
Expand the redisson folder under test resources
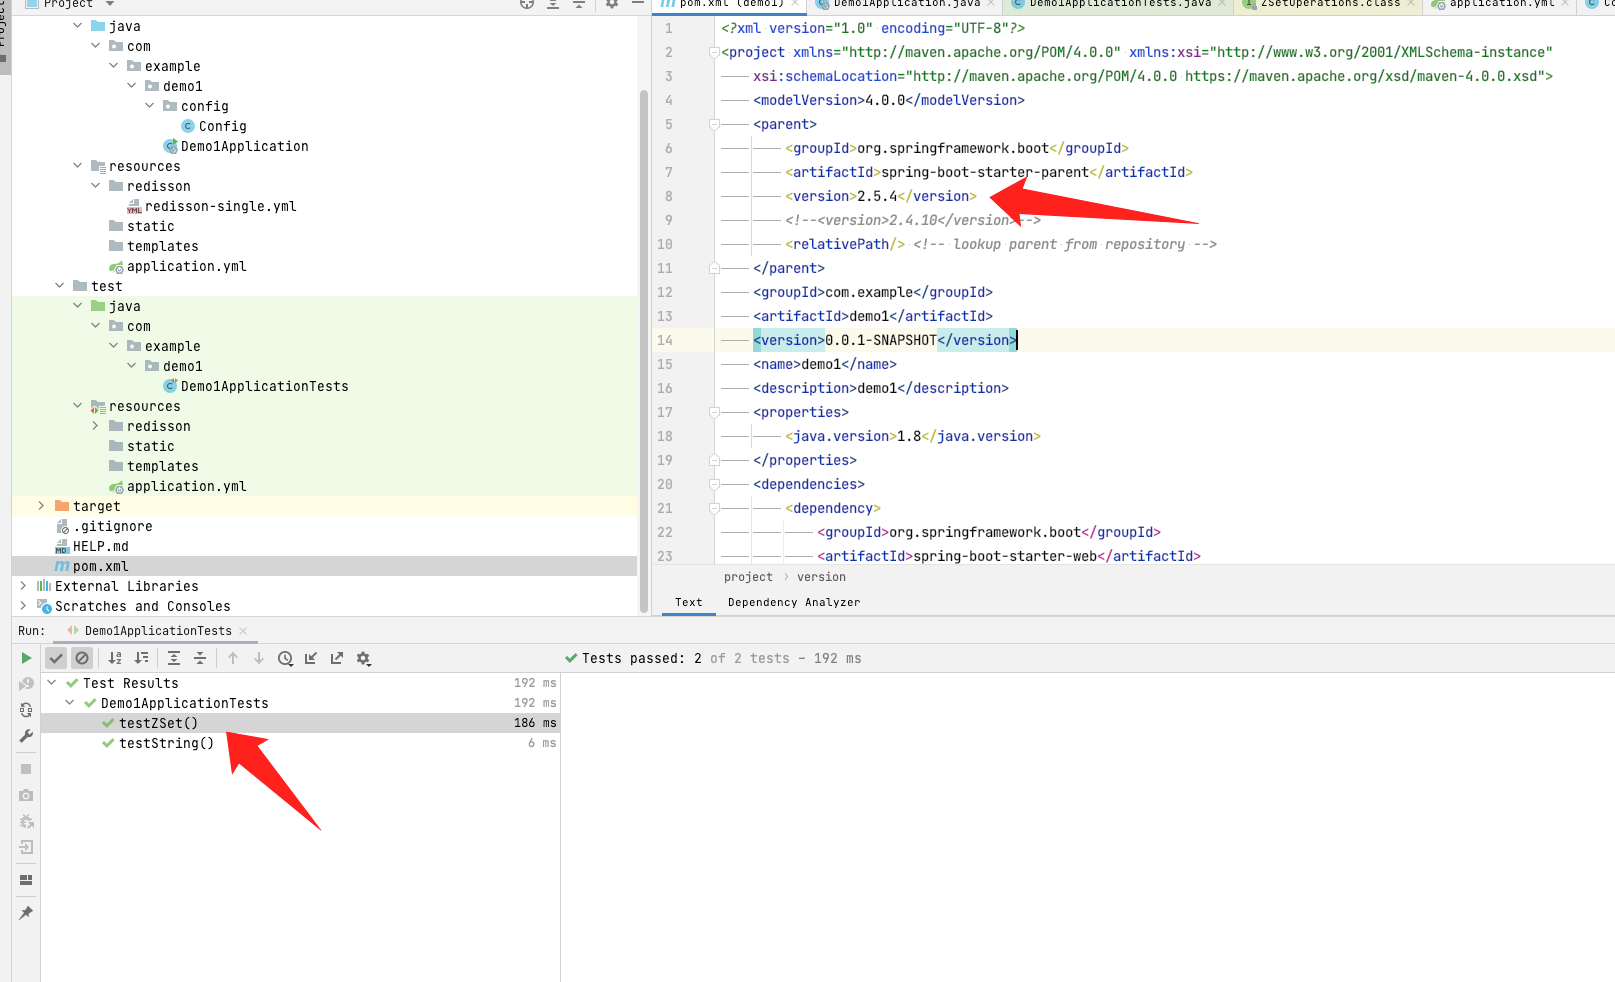(x=96, y=426)
